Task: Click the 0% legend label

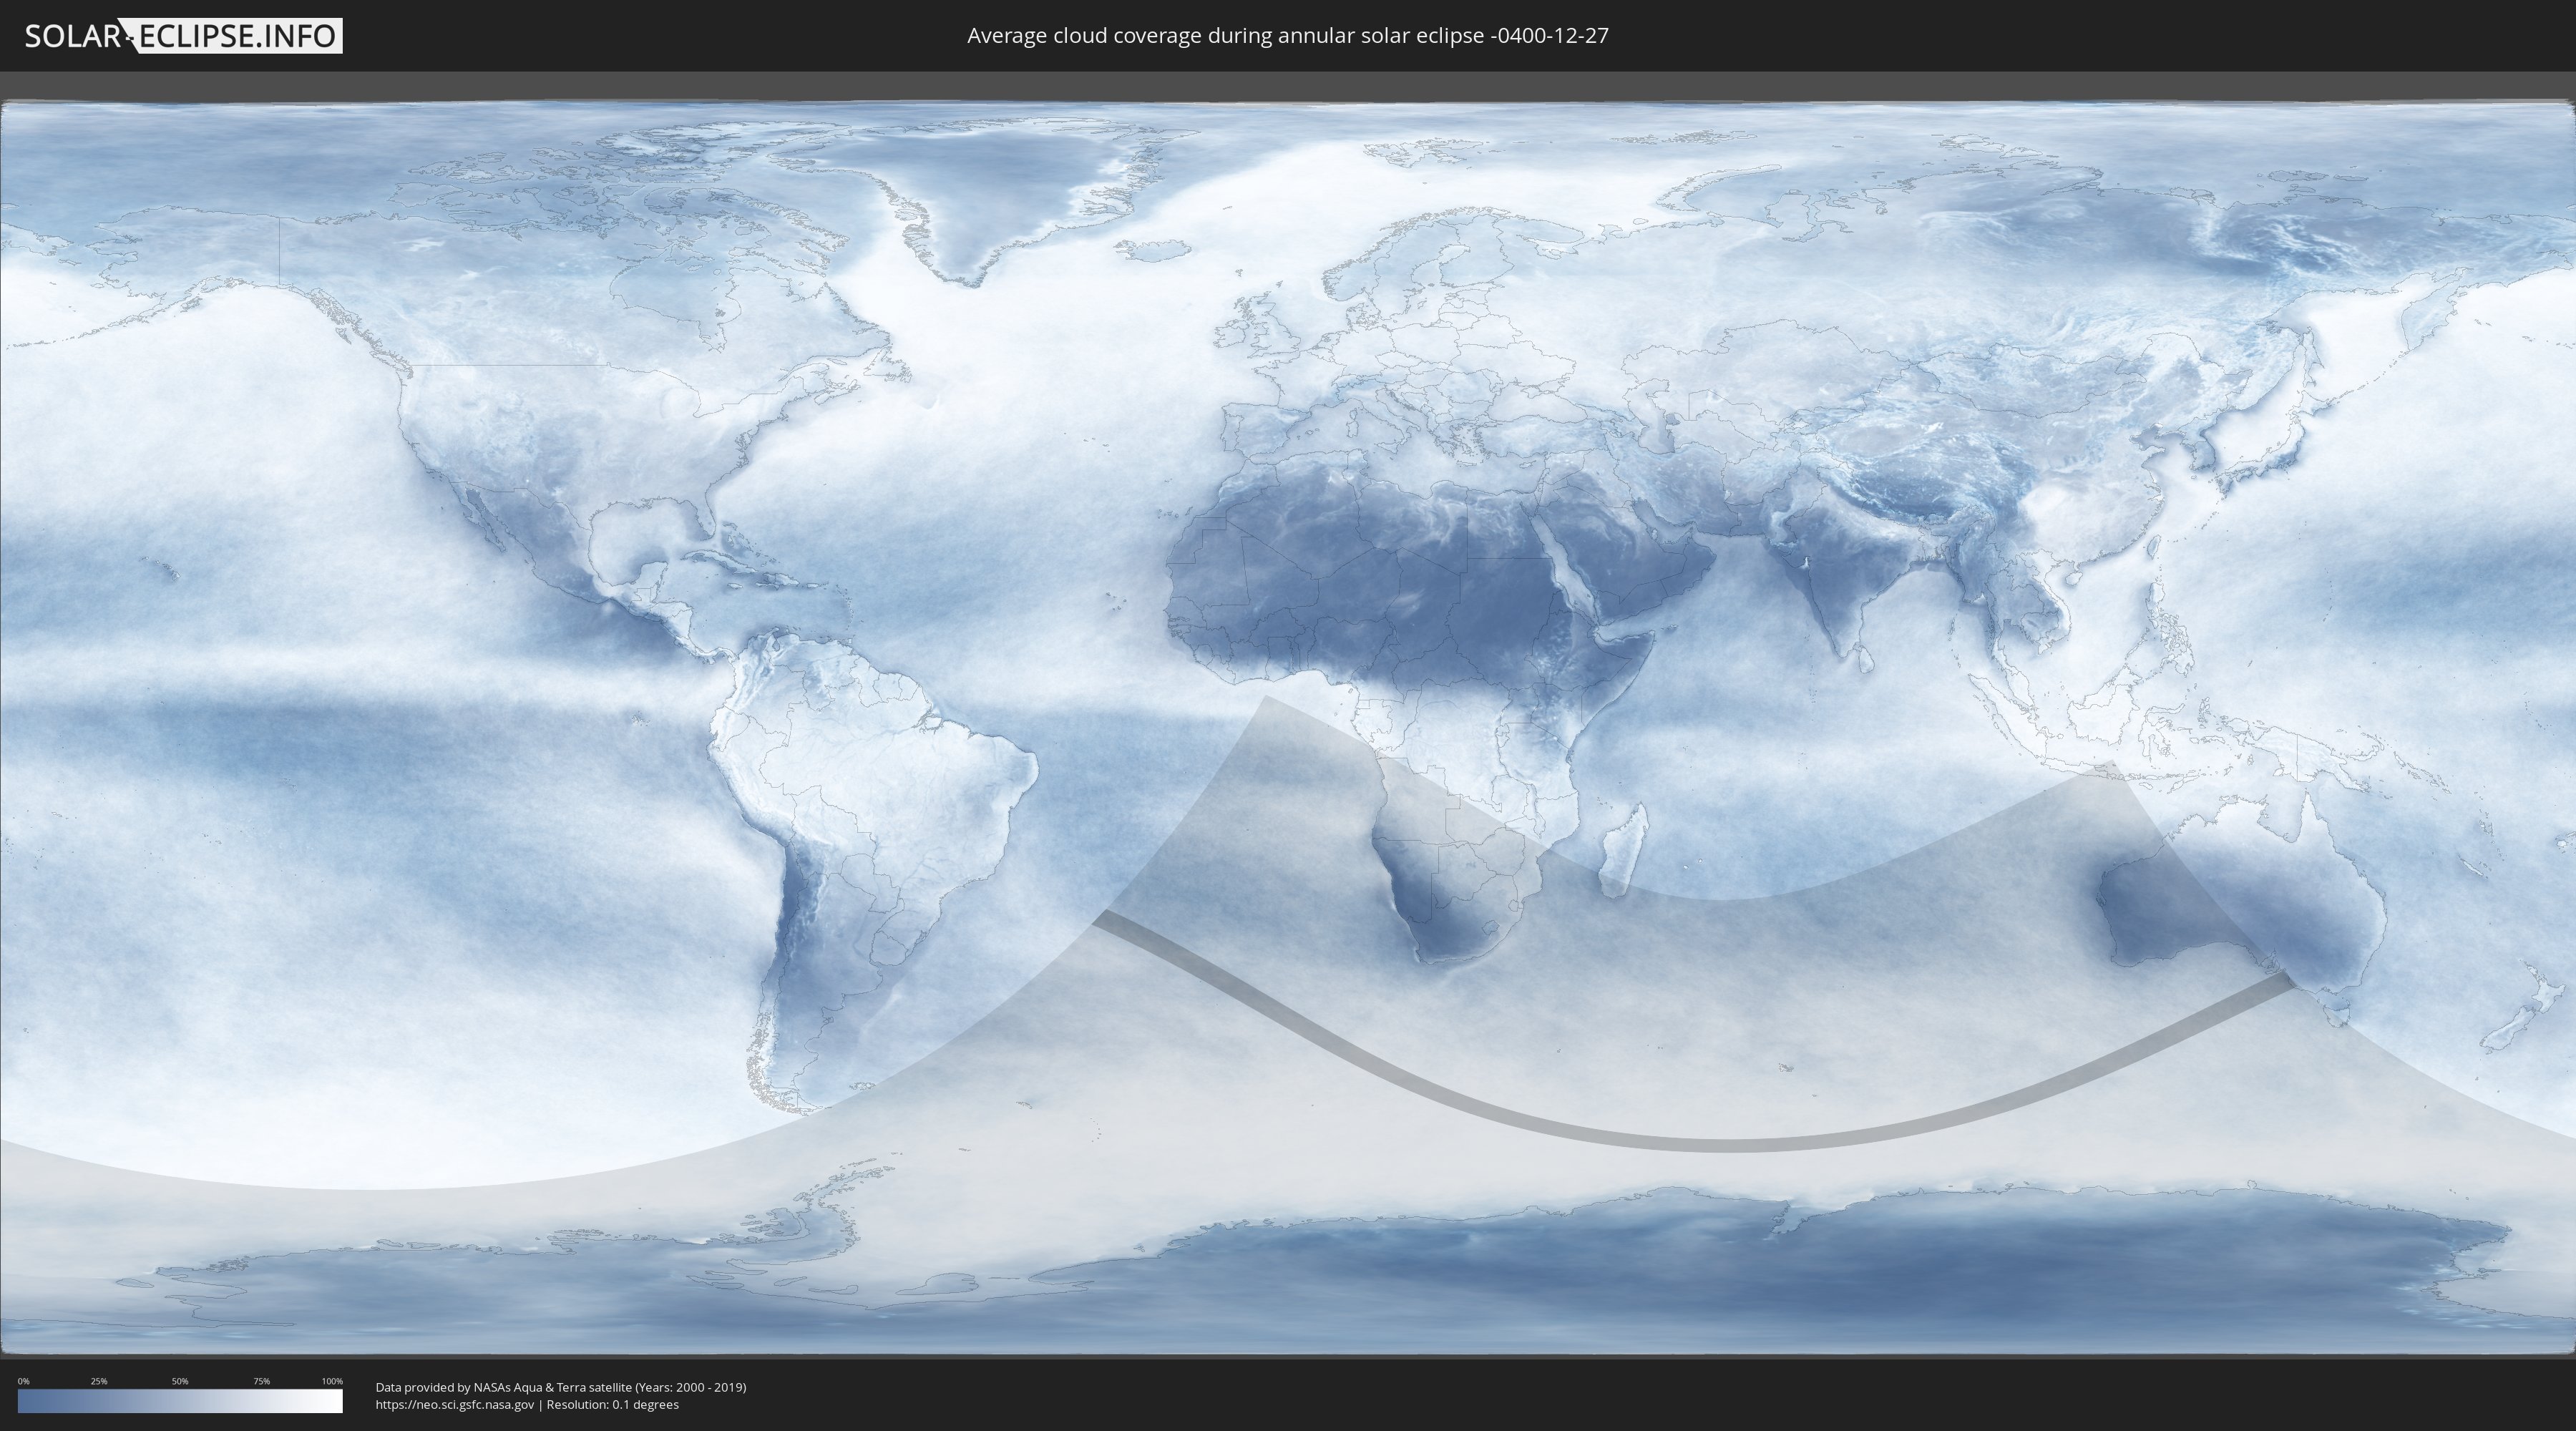Action: click(x=24, y=1381)
